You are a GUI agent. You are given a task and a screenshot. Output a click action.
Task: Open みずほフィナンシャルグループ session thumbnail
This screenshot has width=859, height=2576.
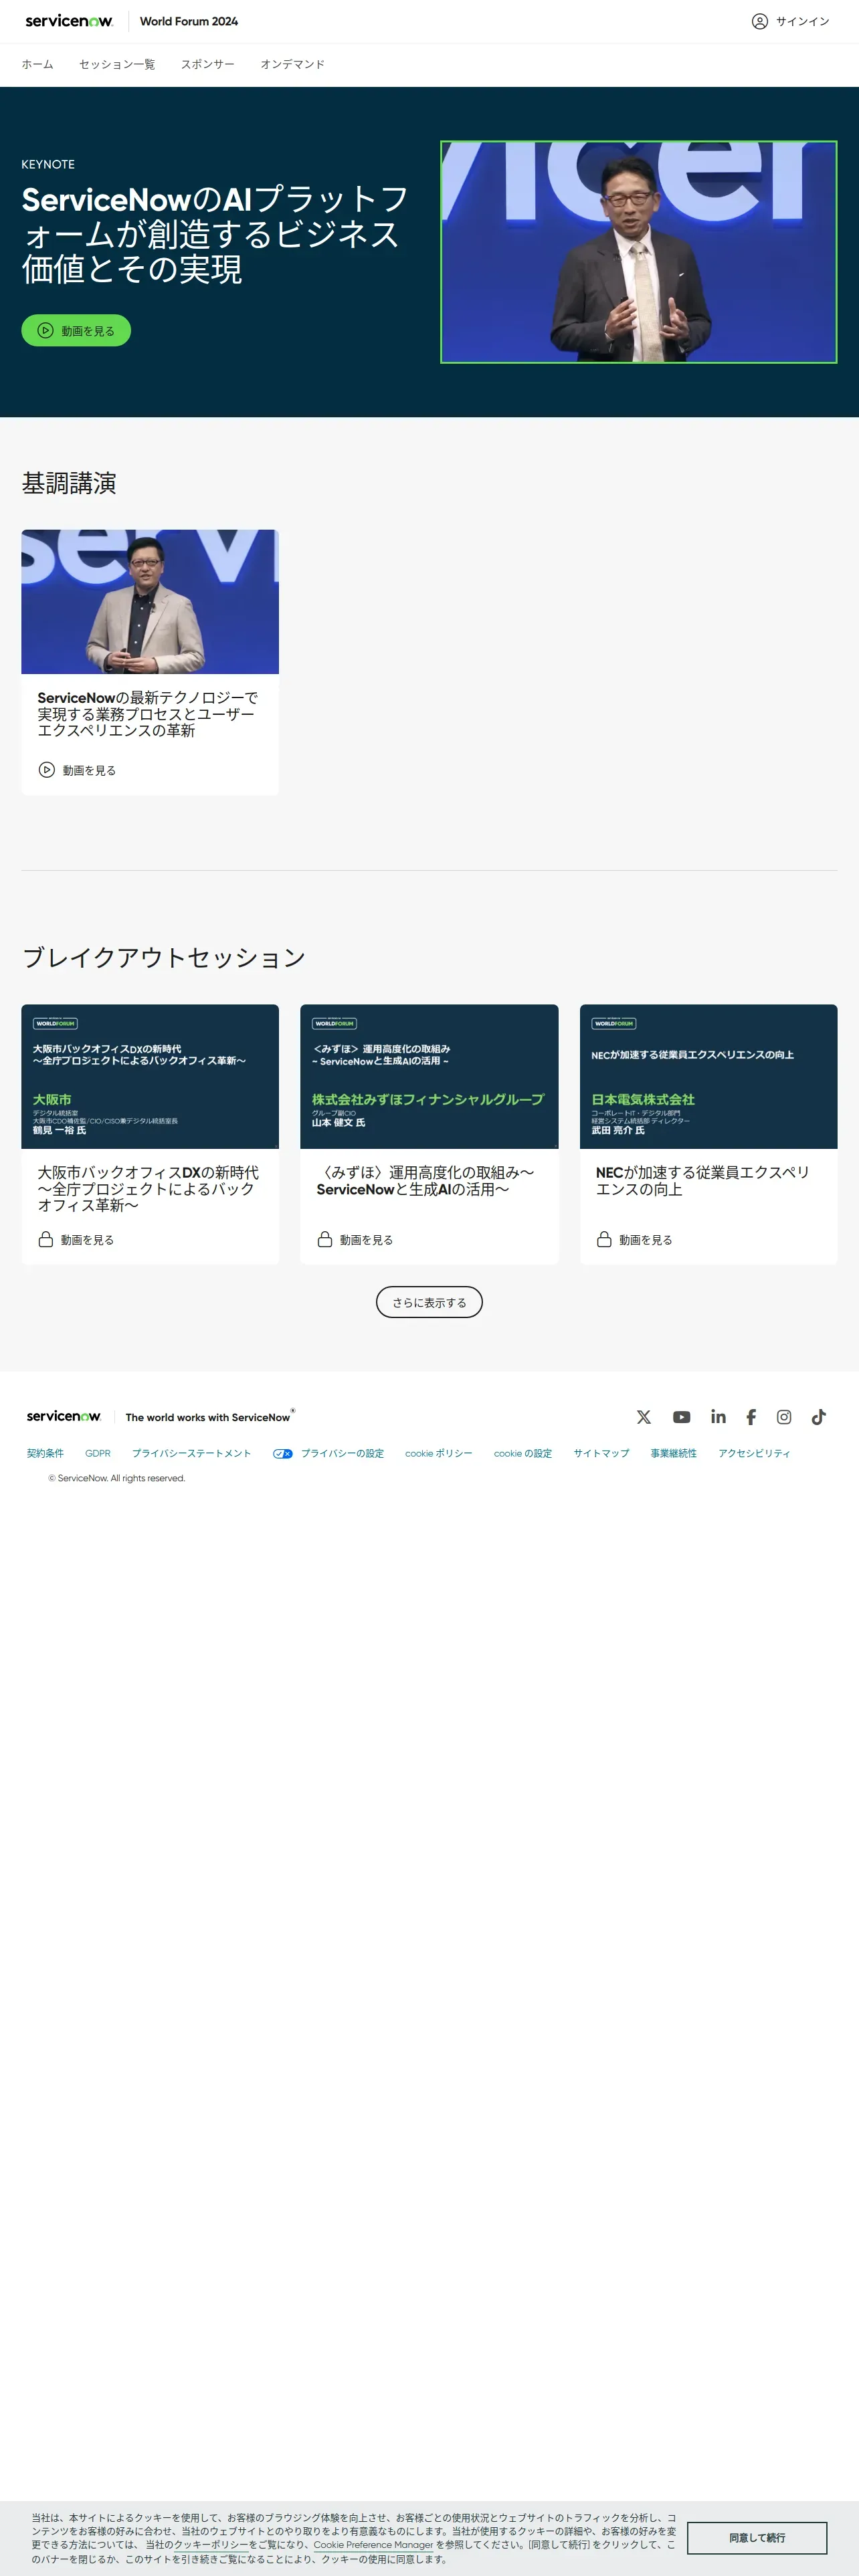pyautogui.click(x=429, y=1076)
